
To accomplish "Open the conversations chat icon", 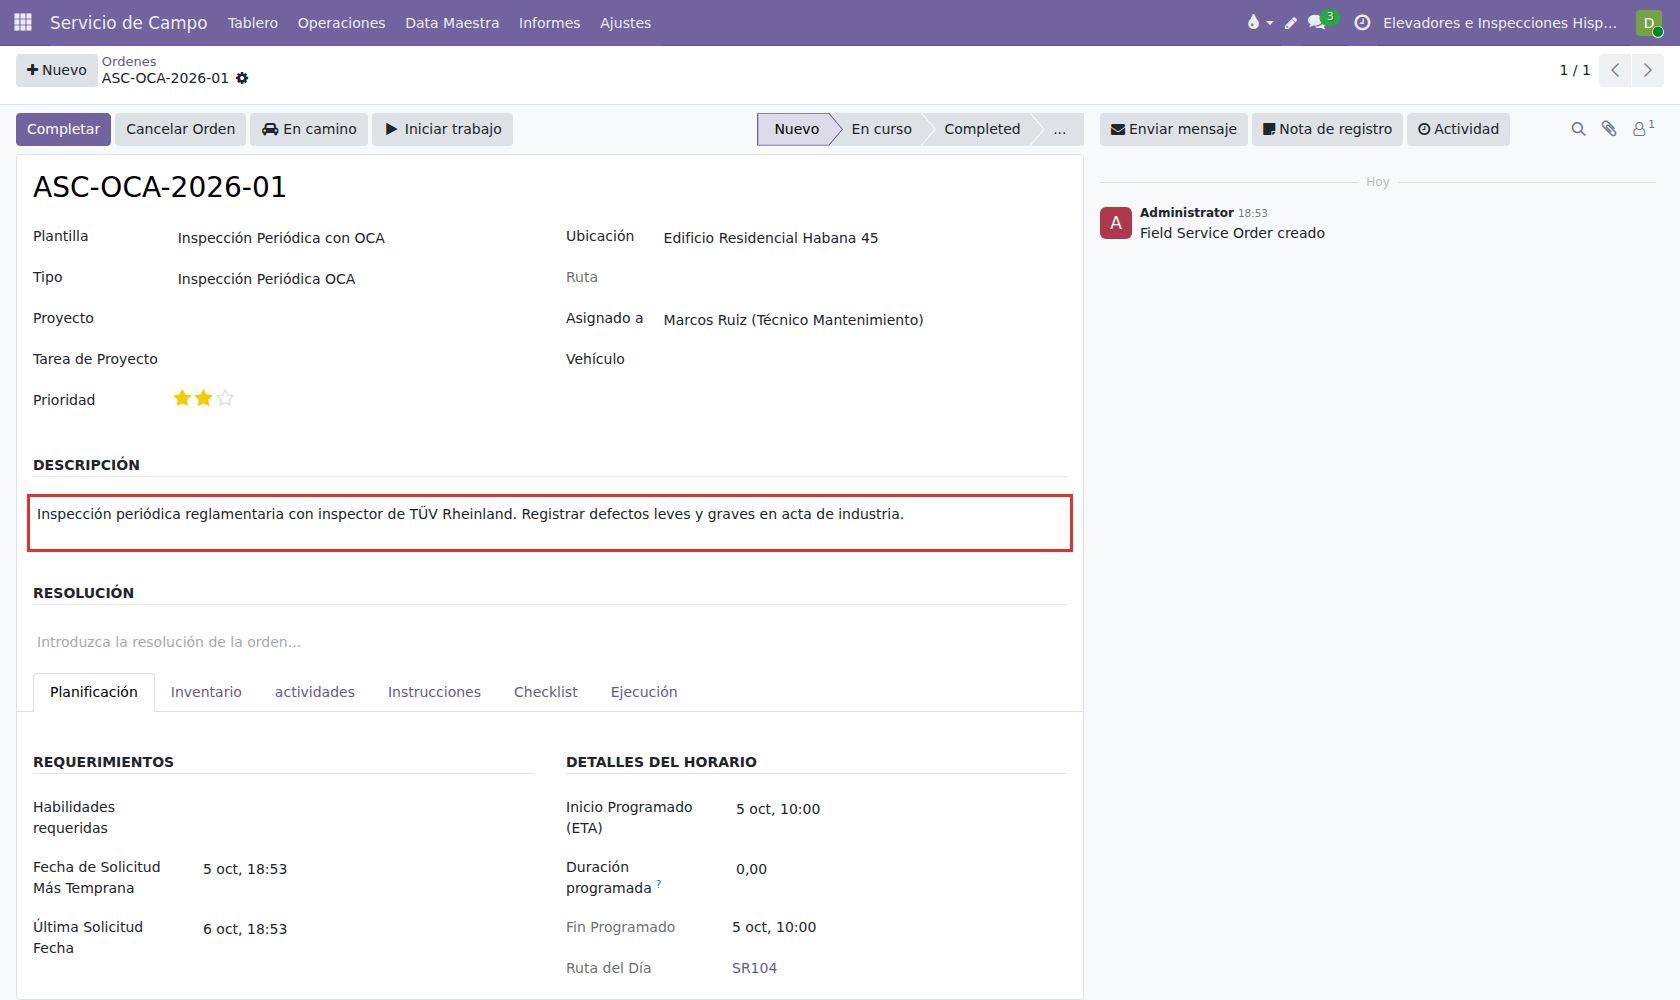I will tap(1317, 22).
